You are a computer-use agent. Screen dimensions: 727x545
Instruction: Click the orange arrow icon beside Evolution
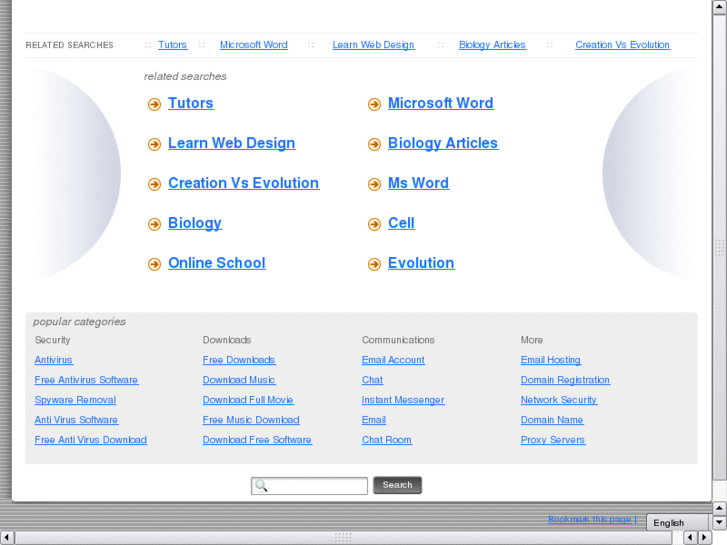[374, 264]
